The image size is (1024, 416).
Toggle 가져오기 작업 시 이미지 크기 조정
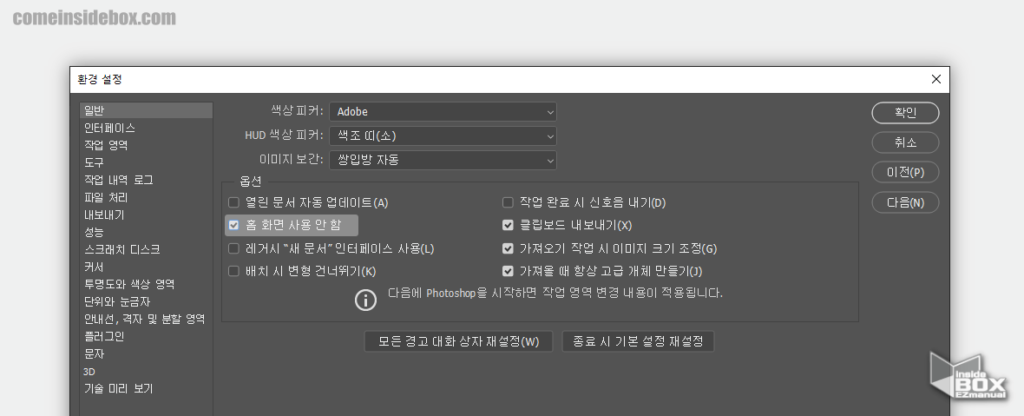[508, 248]
